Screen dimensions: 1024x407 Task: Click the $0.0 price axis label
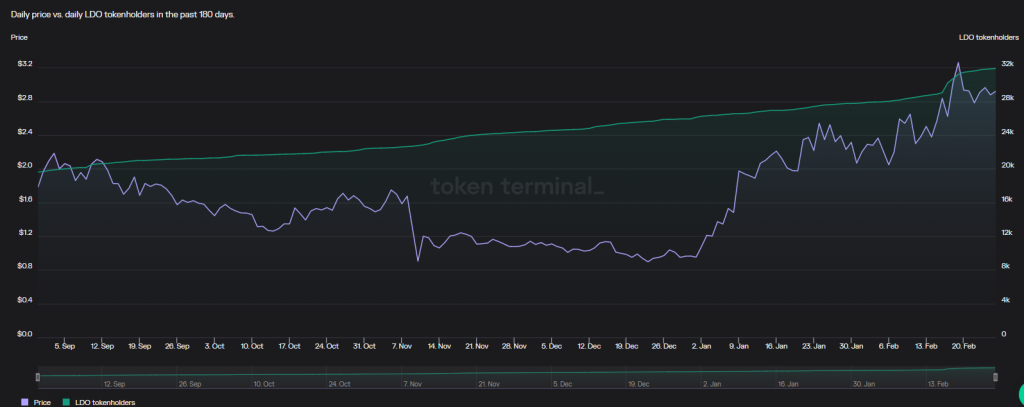25,334
